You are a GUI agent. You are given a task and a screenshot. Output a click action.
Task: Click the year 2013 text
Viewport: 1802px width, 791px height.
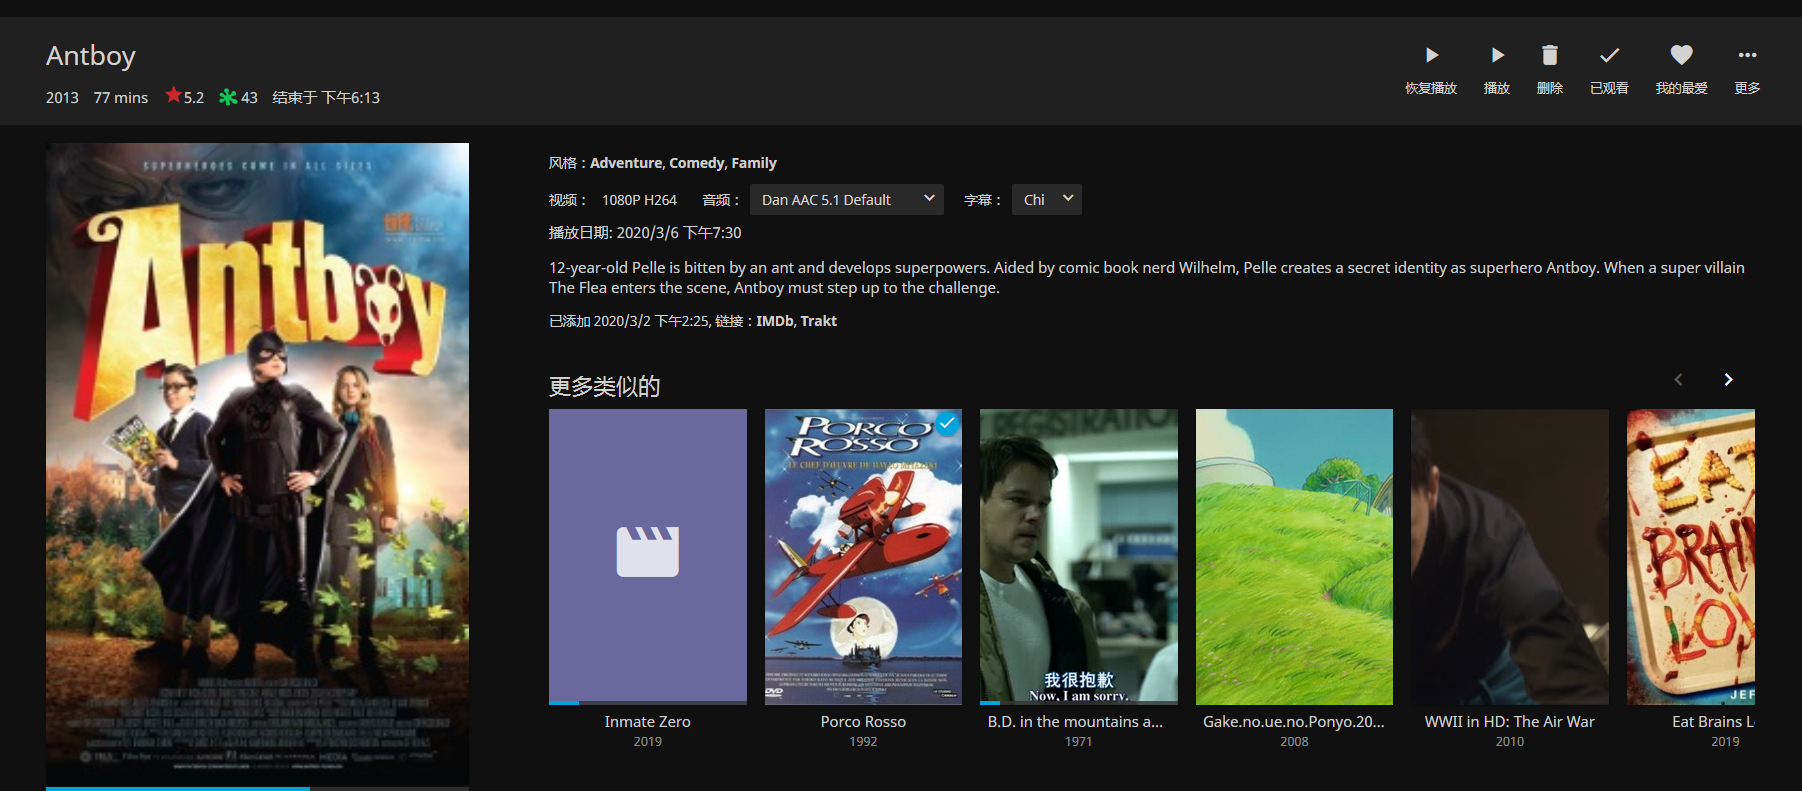click(x=62, y=98)
